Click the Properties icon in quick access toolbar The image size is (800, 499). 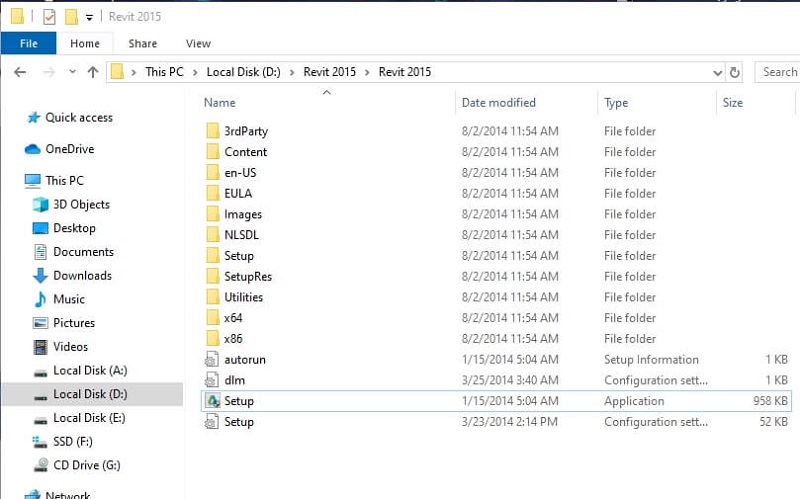(x=49, y=17)
